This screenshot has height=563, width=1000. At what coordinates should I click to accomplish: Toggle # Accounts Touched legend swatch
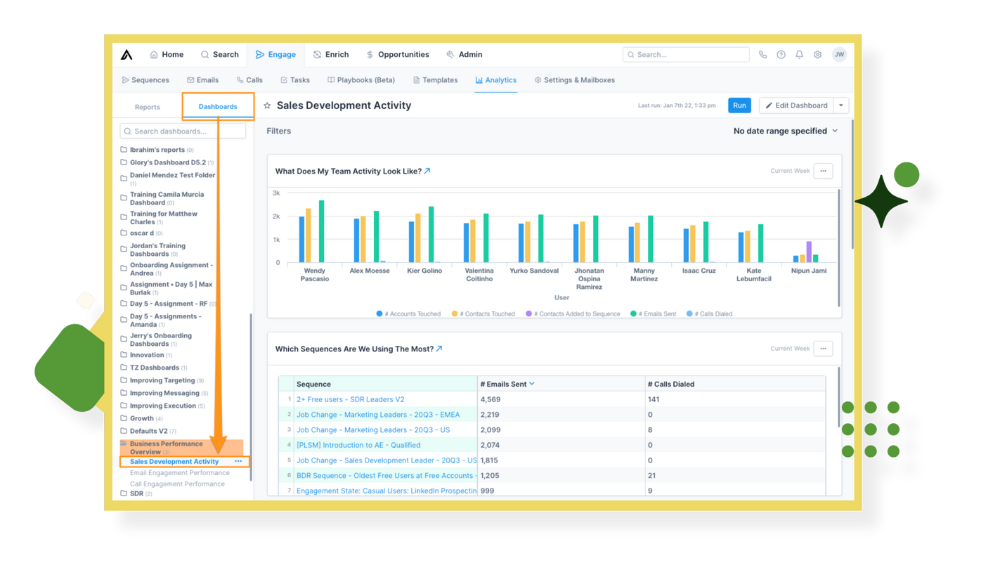pos(379,314)
